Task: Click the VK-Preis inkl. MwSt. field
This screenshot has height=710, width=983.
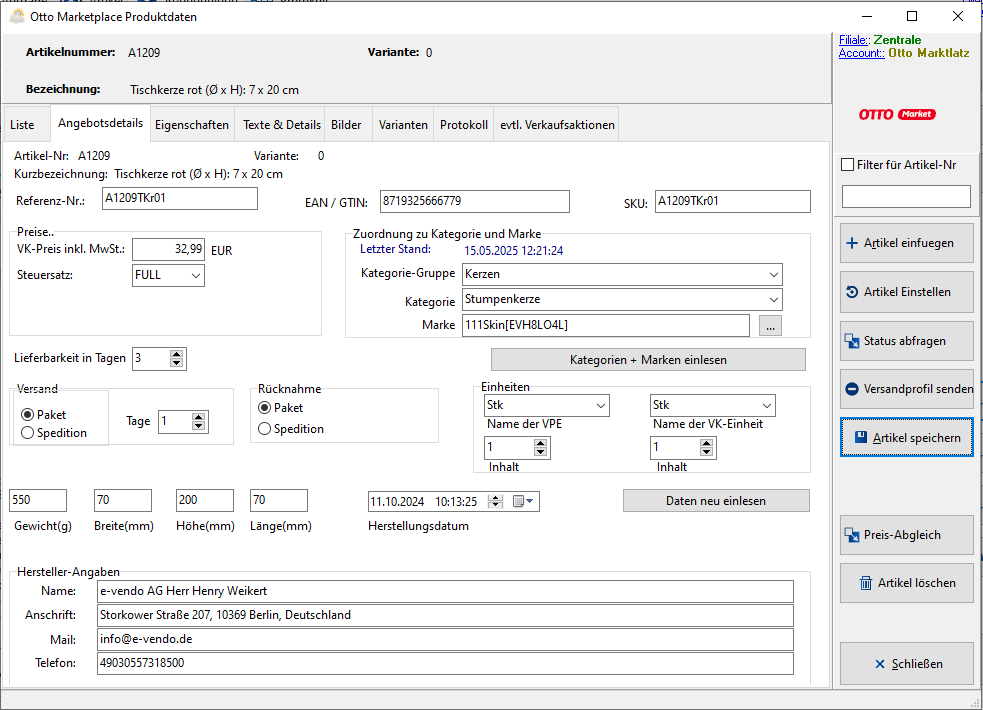Action: [x=169, y=249]
